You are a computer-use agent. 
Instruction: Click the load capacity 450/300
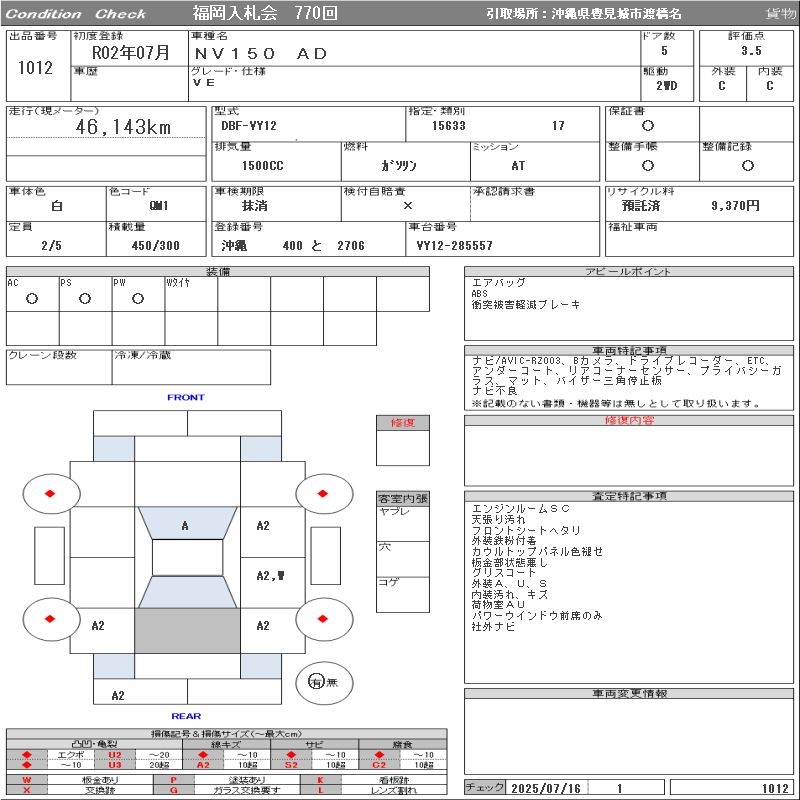point(156,245)
